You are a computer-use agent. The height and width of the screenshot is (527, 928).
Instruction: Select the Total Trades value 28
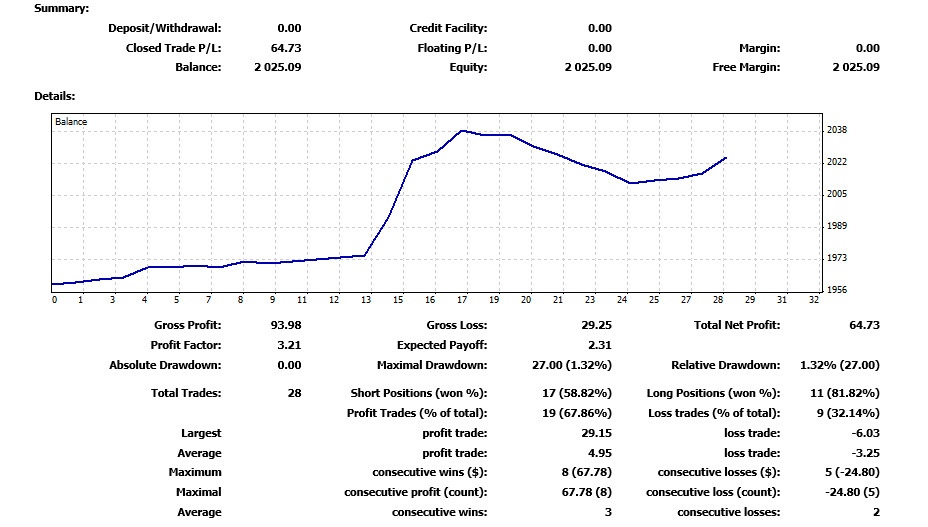pos(294,393)
